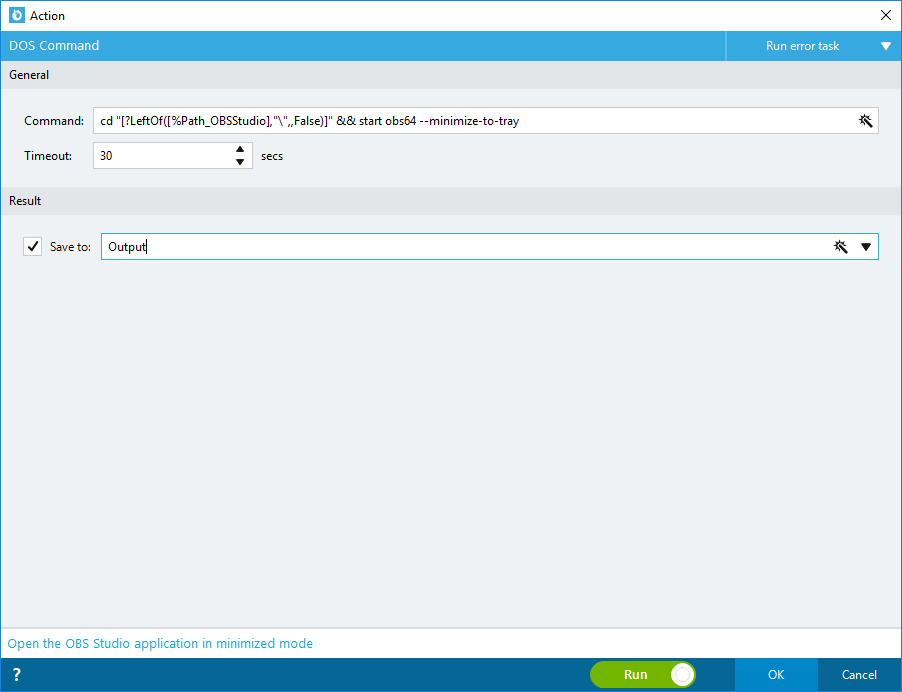
Task: Click the magic wand icon in Save to field
Action: 840,247
